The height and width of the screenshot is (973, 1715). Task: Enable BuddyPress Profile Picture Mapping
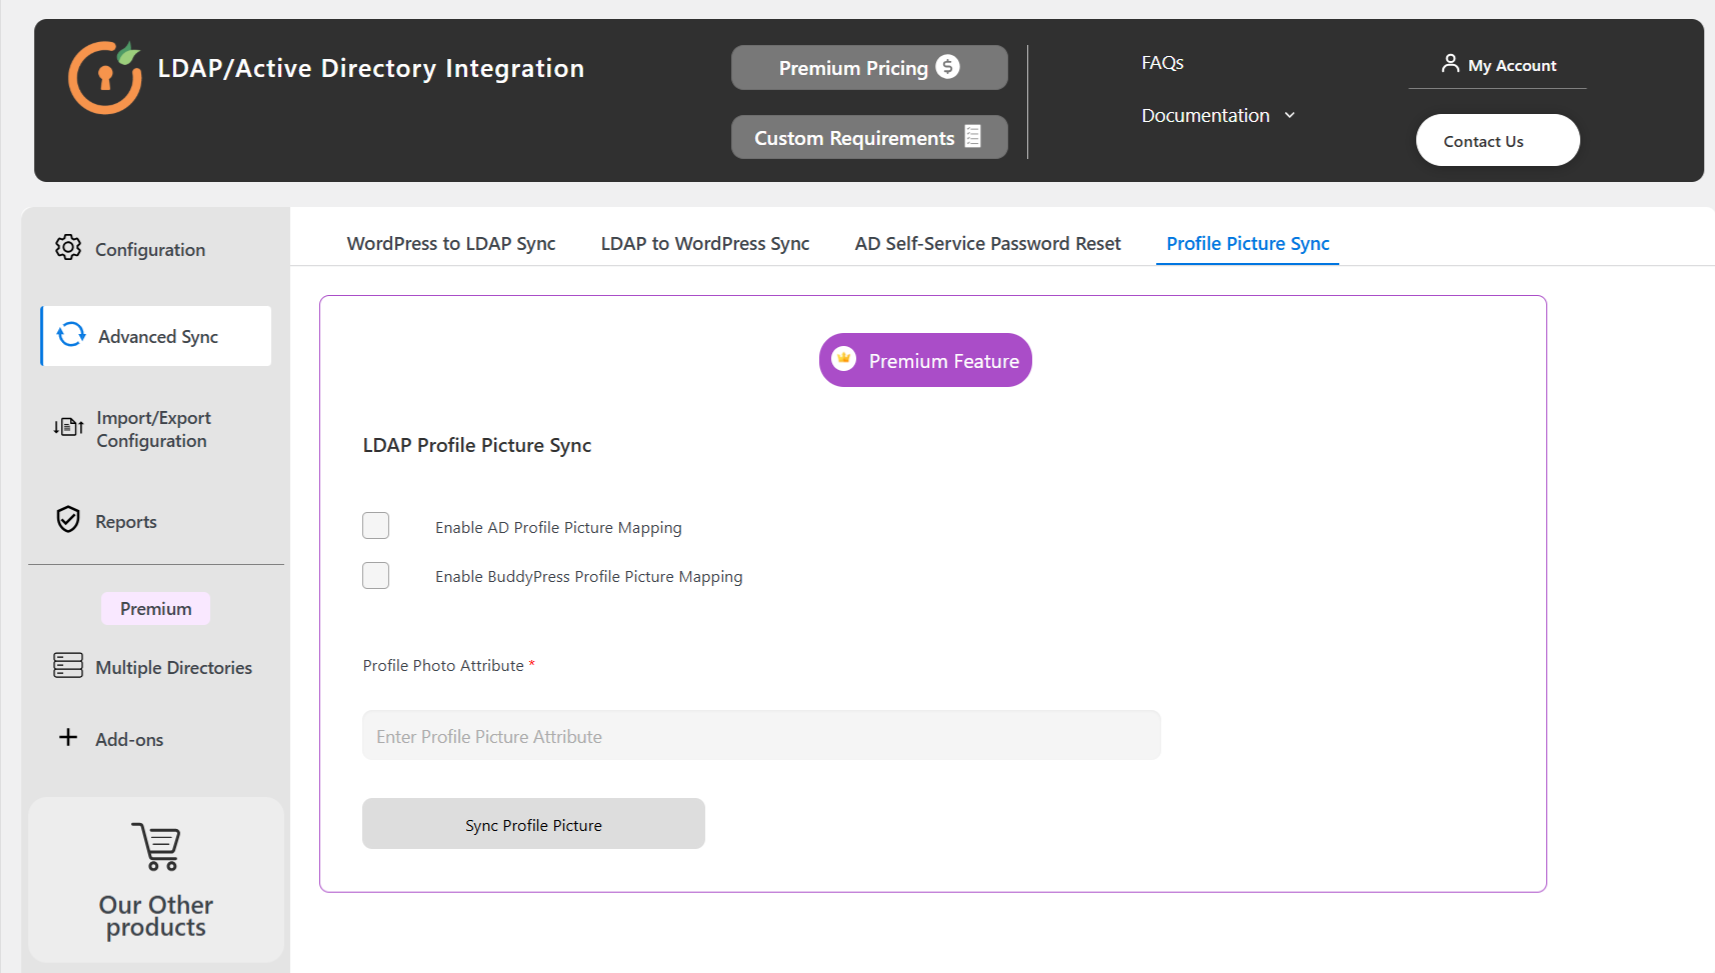pos(375,575)
